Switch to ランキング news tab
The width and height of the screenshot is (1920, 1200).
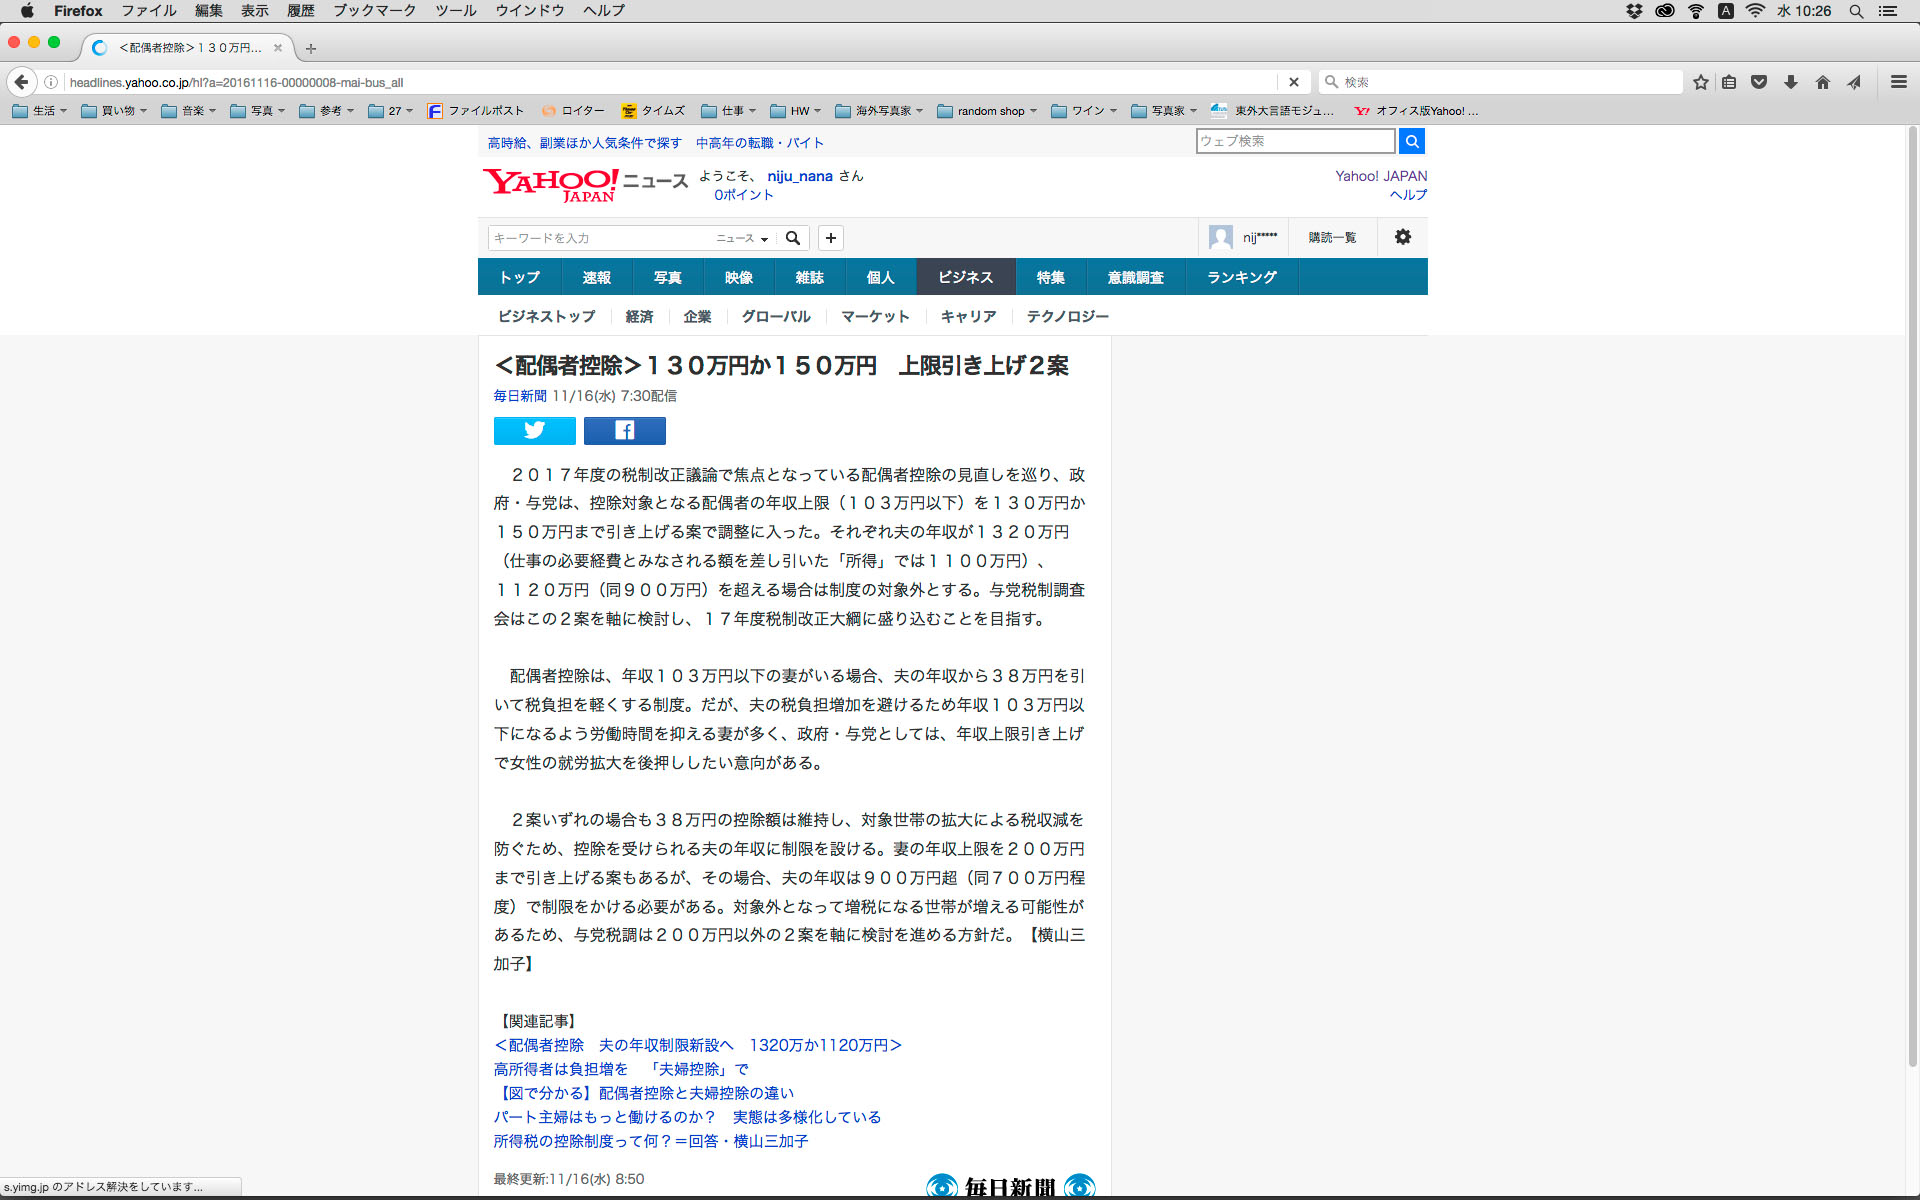tap(1241, 277)
